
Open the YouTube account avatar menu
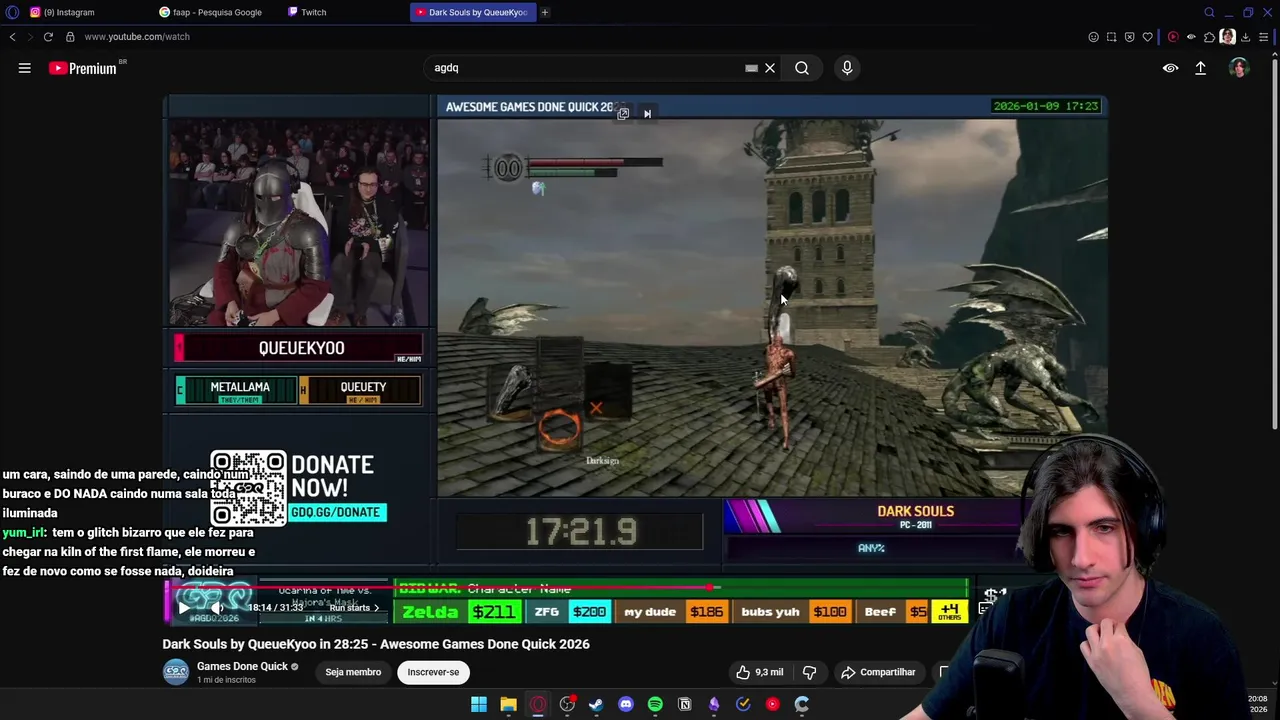(1239, 68)
